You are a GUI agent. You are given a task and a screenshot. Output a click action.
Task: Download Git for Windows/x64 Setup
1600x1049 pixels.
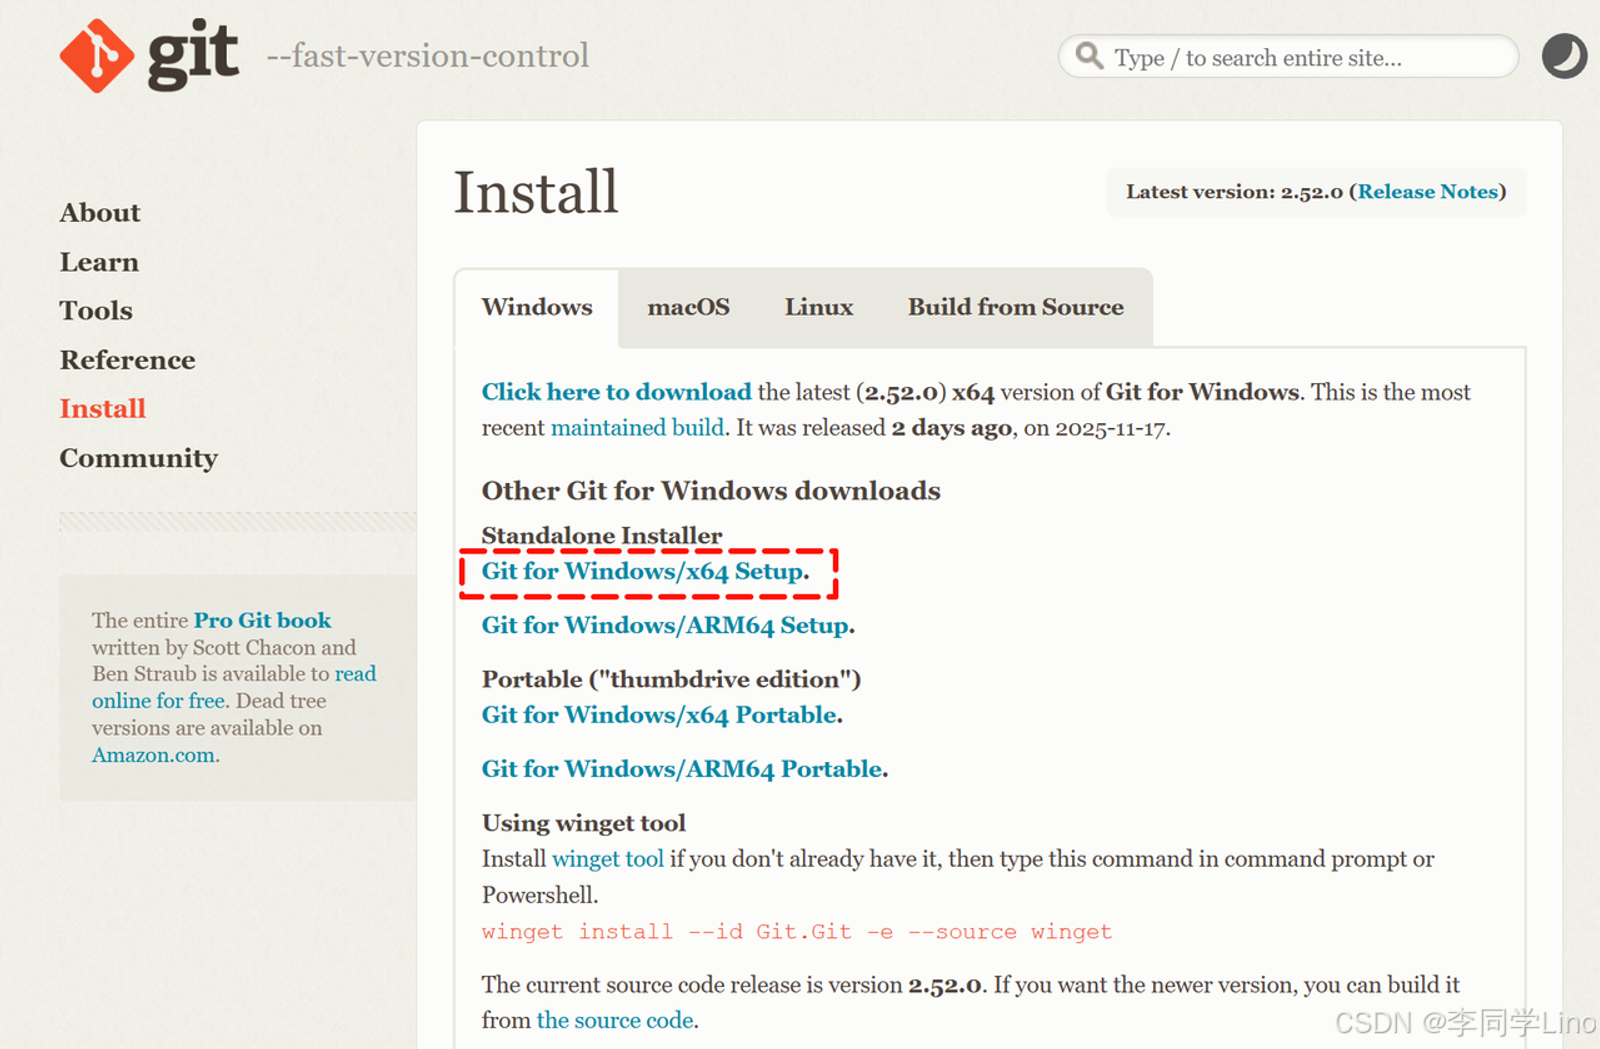(643, 571)
